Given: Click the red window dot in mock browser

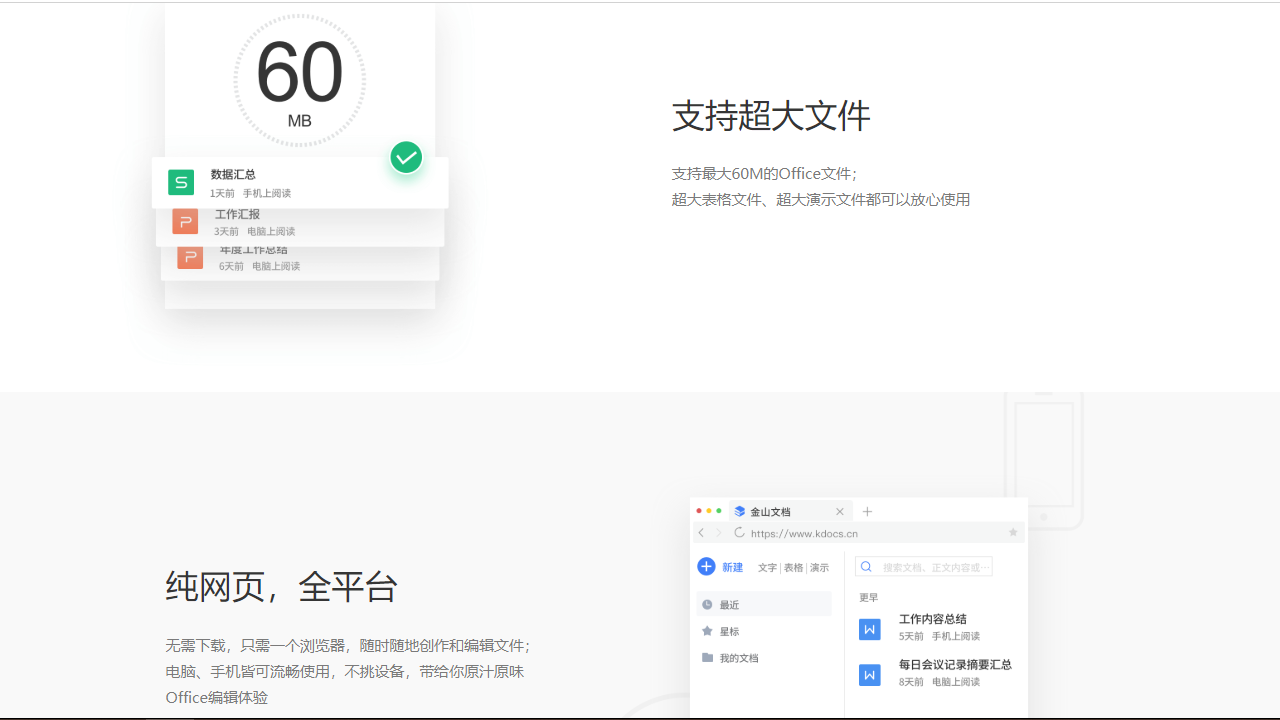Looking at the screenshot, I should point(699,511).
